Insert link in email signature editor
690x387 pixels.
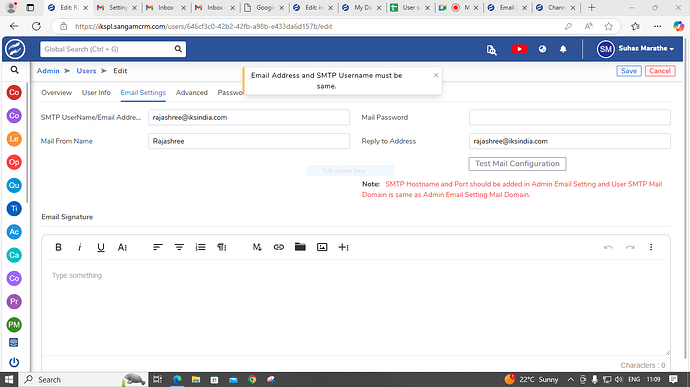[x=279, y=247]
